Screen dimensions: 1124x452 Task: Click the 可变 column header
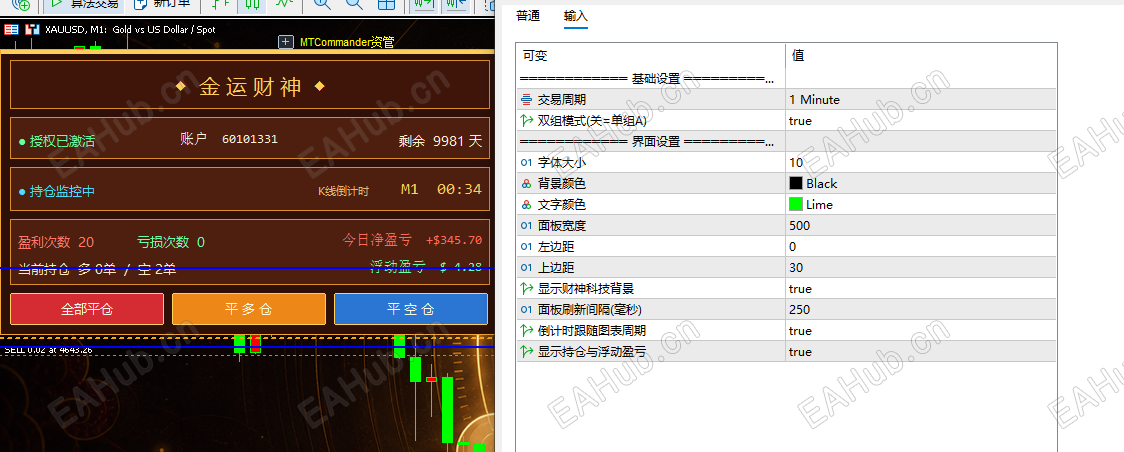[x=651, y=55]
